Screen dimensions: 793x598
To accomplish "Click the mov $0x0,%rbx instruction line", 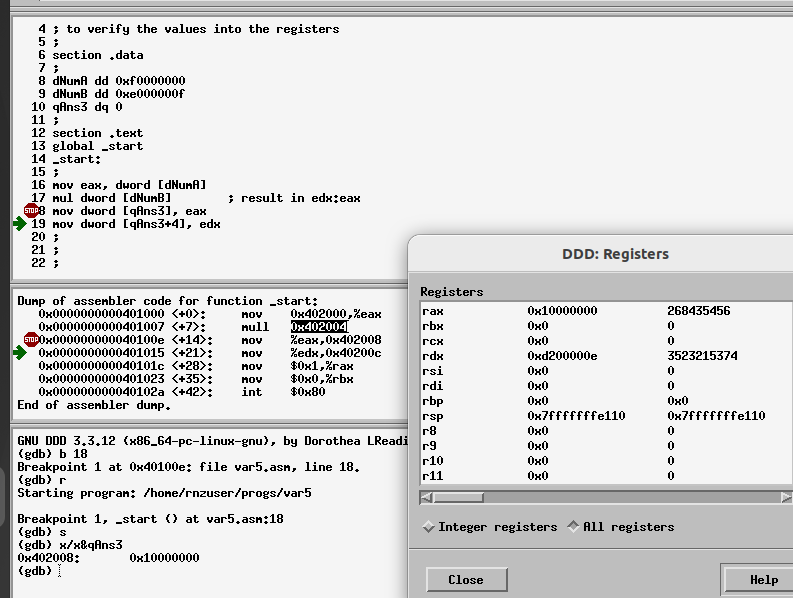I will coord(297,379).
